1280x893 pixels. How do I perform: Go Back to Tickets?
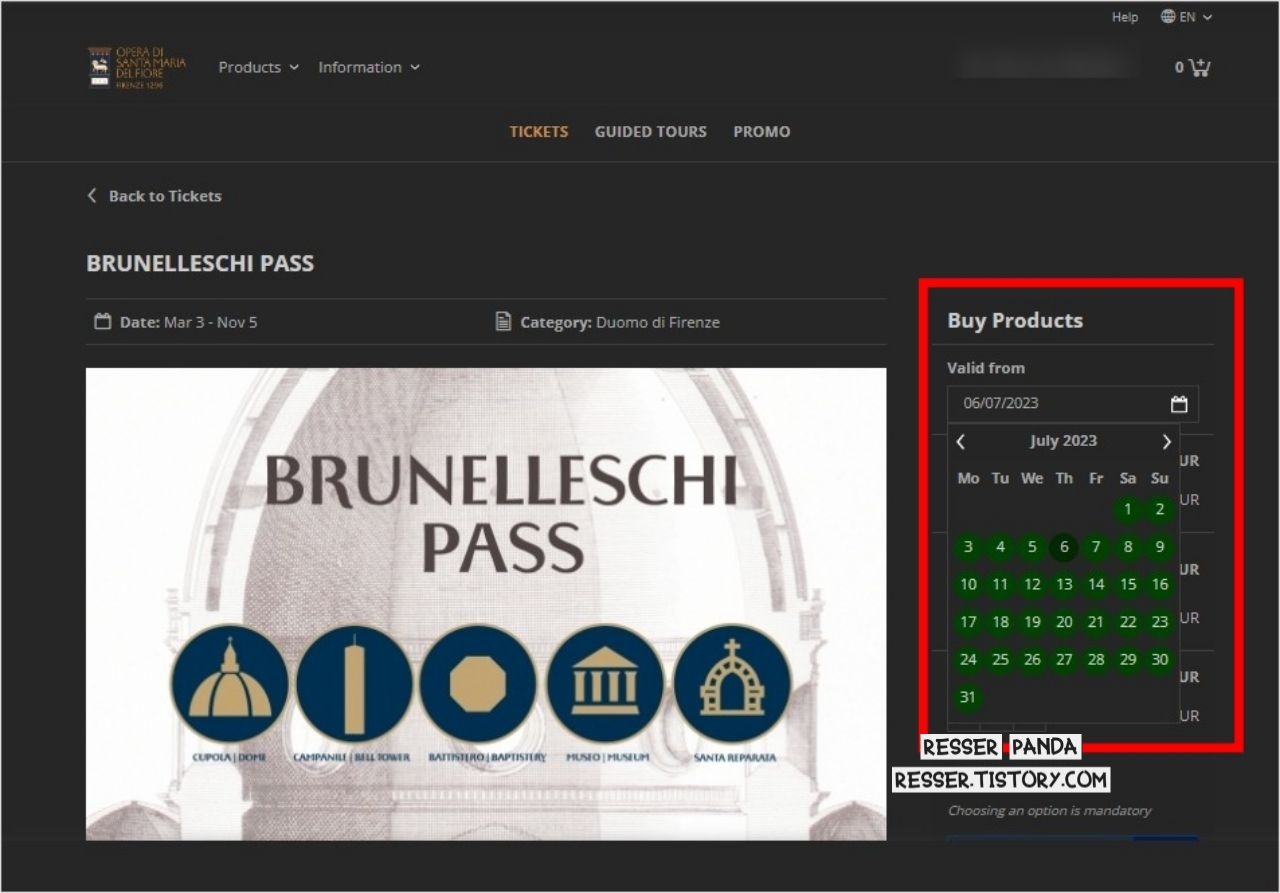155,196
